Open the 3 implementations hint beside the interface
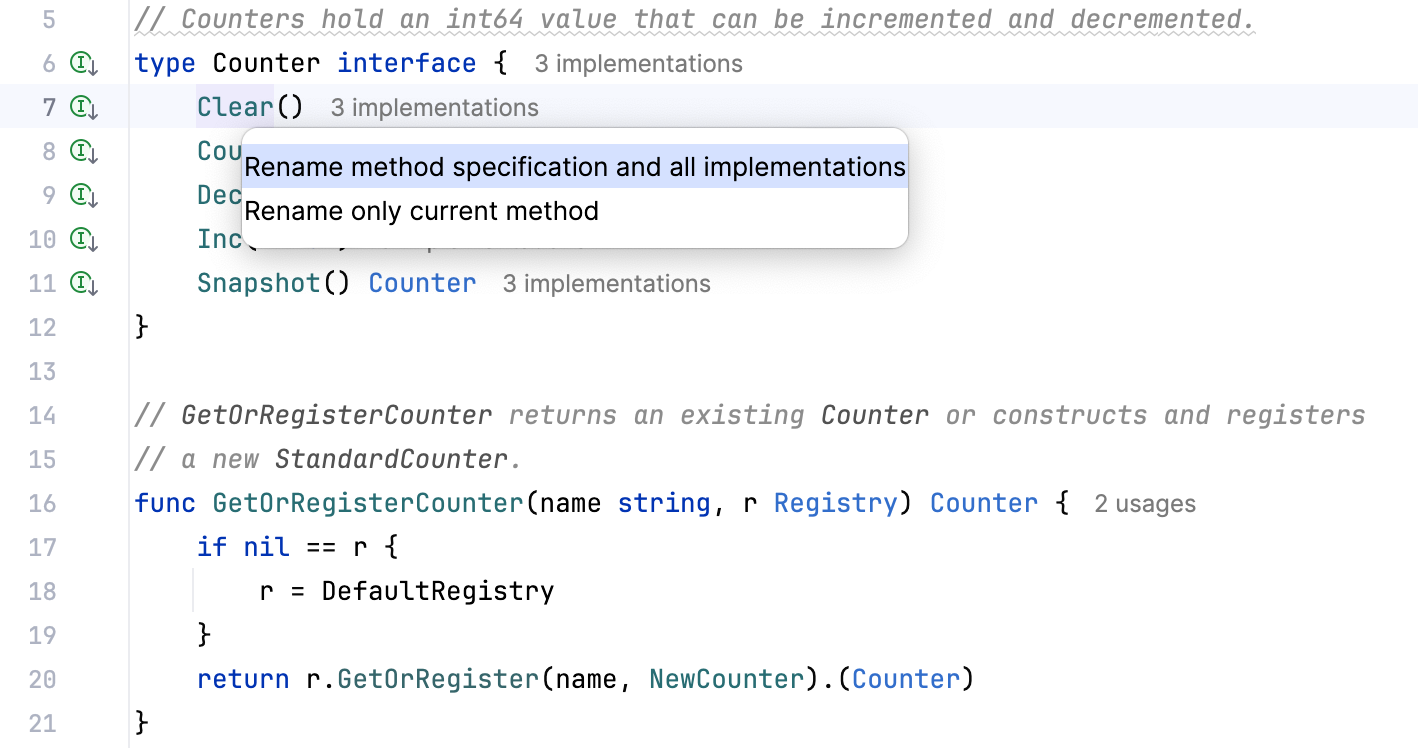The height and width of the screenshot is (748, 1418). click(637, 63)
